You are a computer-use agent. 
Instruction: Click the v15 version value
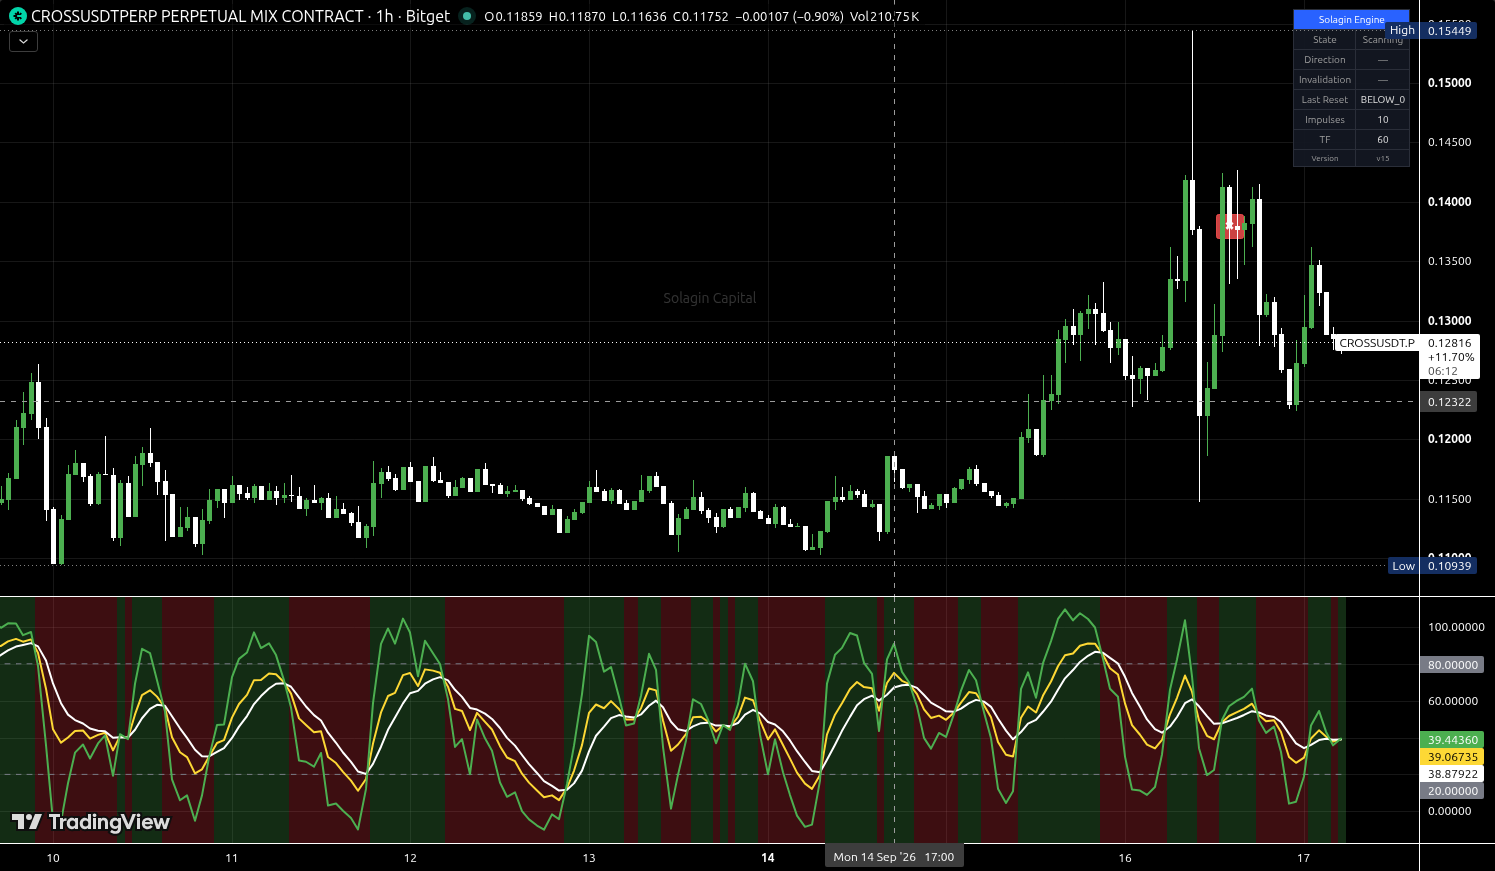click(x=1383, y=158)
